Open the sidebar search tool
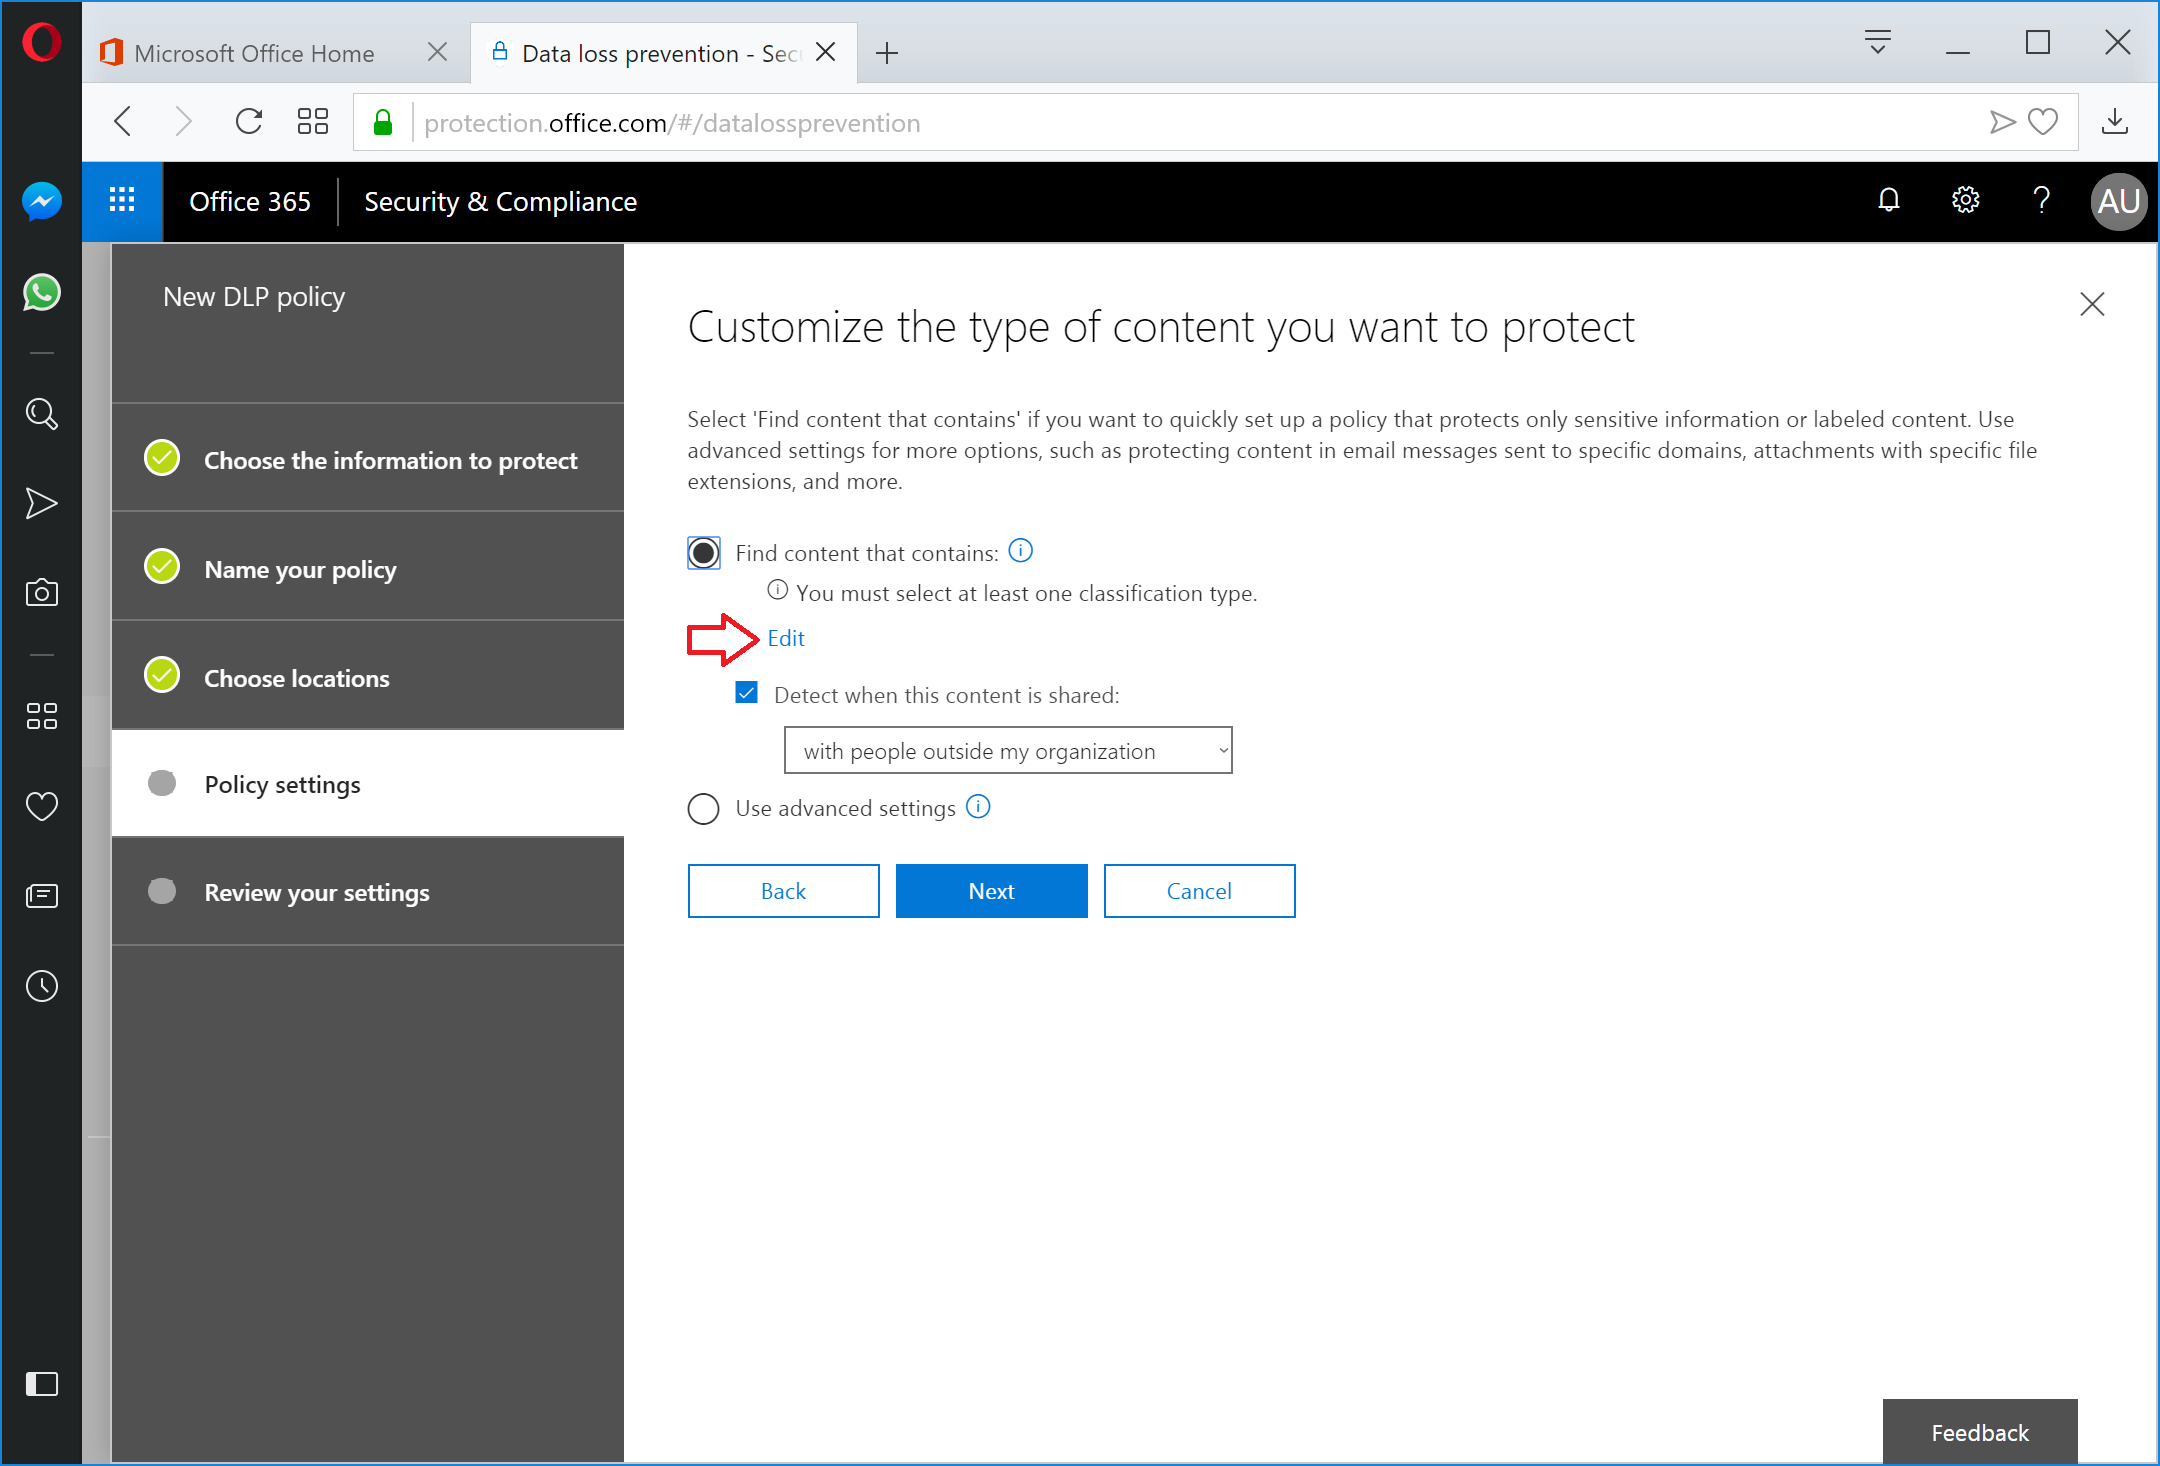The width and height of the screenshot is (2160, 1466). click(x=41, y=413)
